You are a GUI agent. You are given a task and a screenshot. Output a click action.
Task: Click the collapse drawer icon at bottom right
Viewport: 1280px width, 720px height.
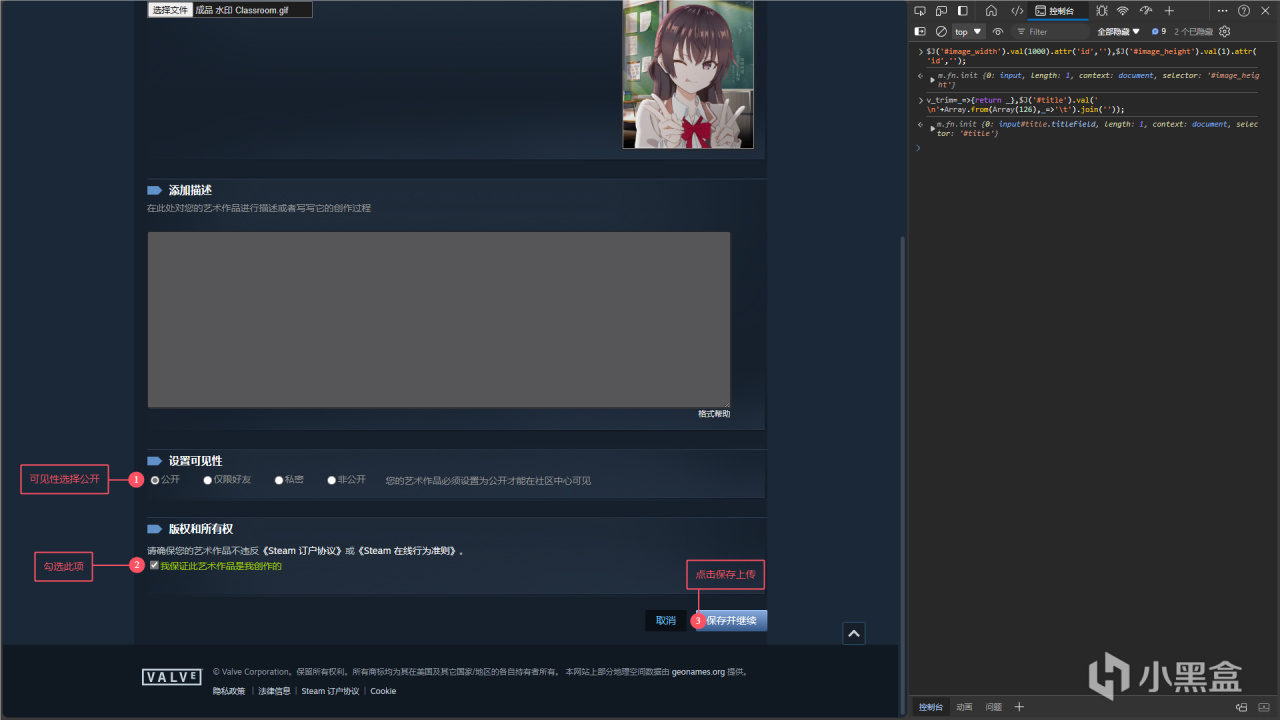[1264, 707]
